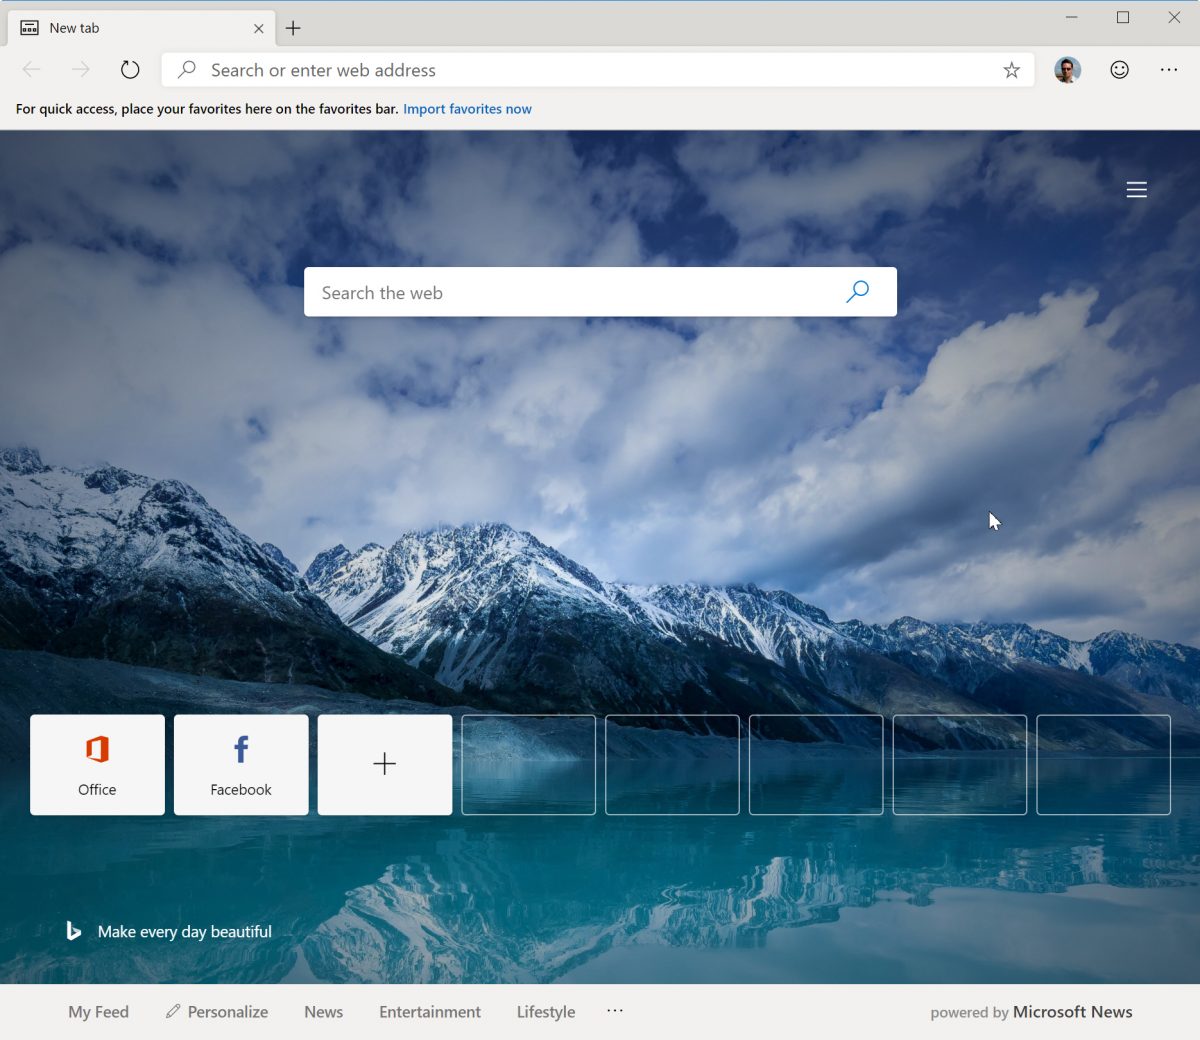Open the user profile avatar

click(1067, 70)
